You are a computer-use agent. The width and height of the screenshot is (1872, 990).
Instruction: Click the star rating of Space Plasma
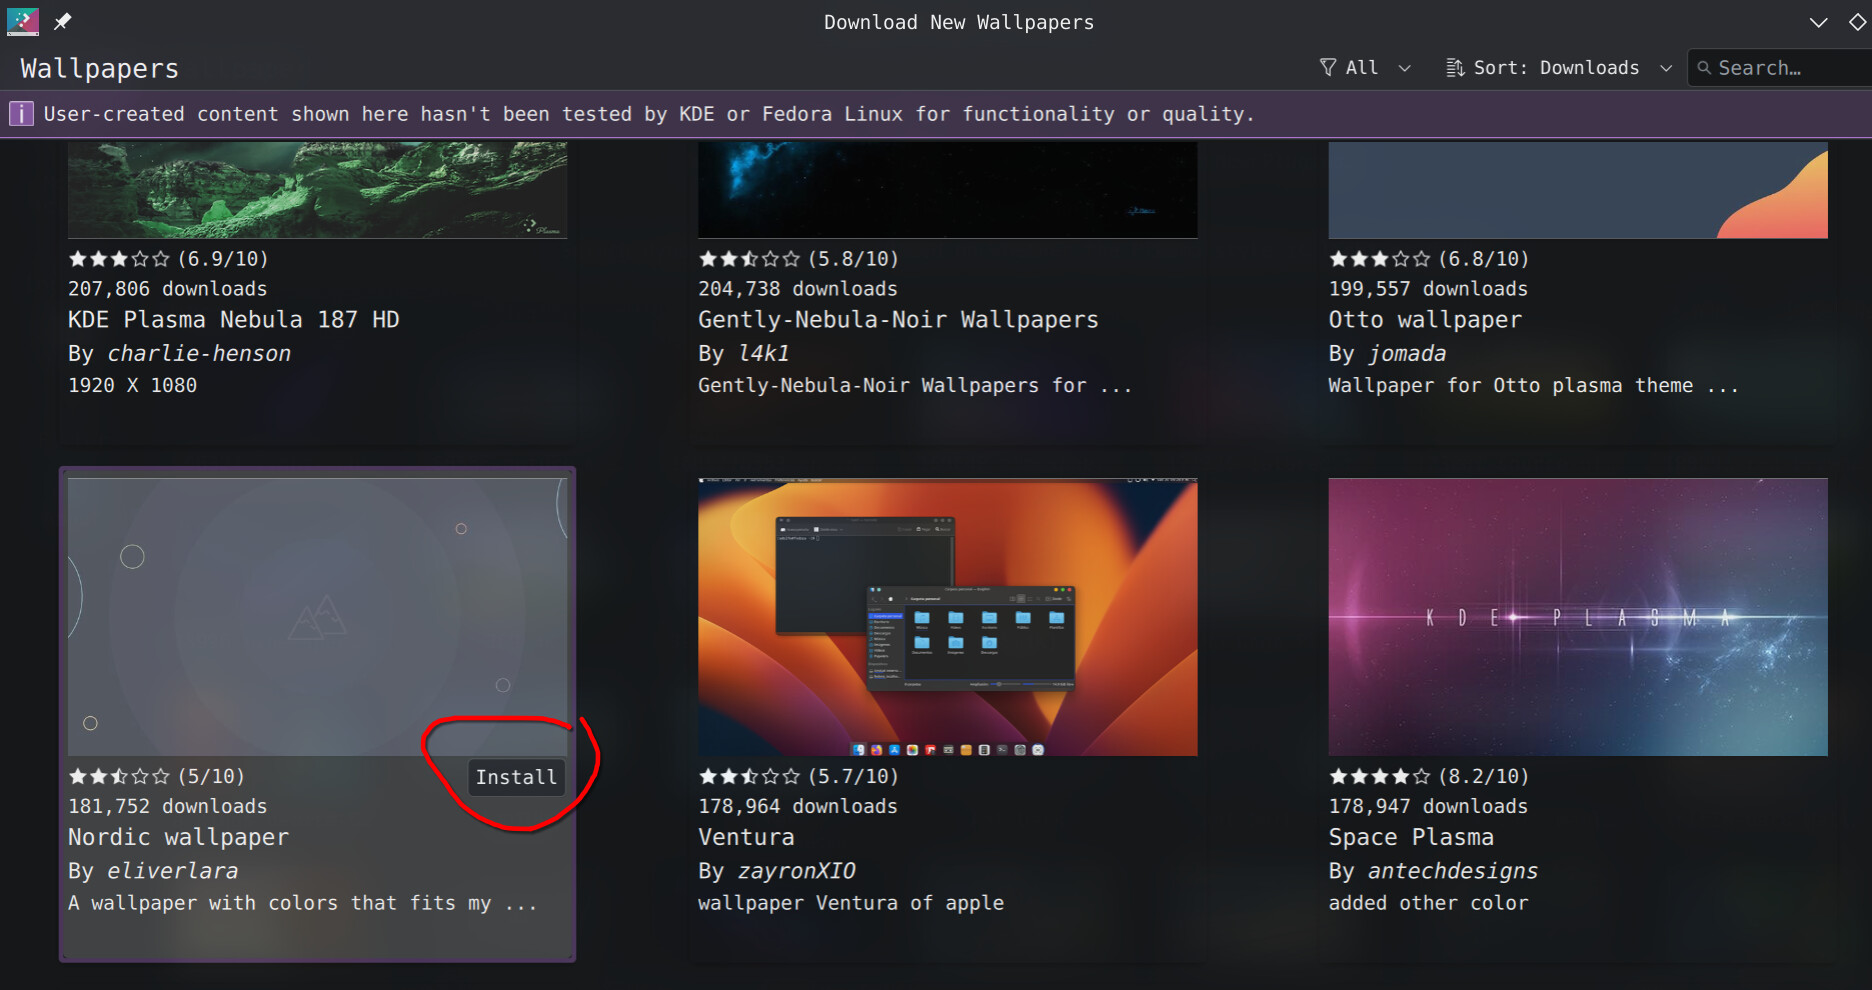click(x=1379, y=776)
